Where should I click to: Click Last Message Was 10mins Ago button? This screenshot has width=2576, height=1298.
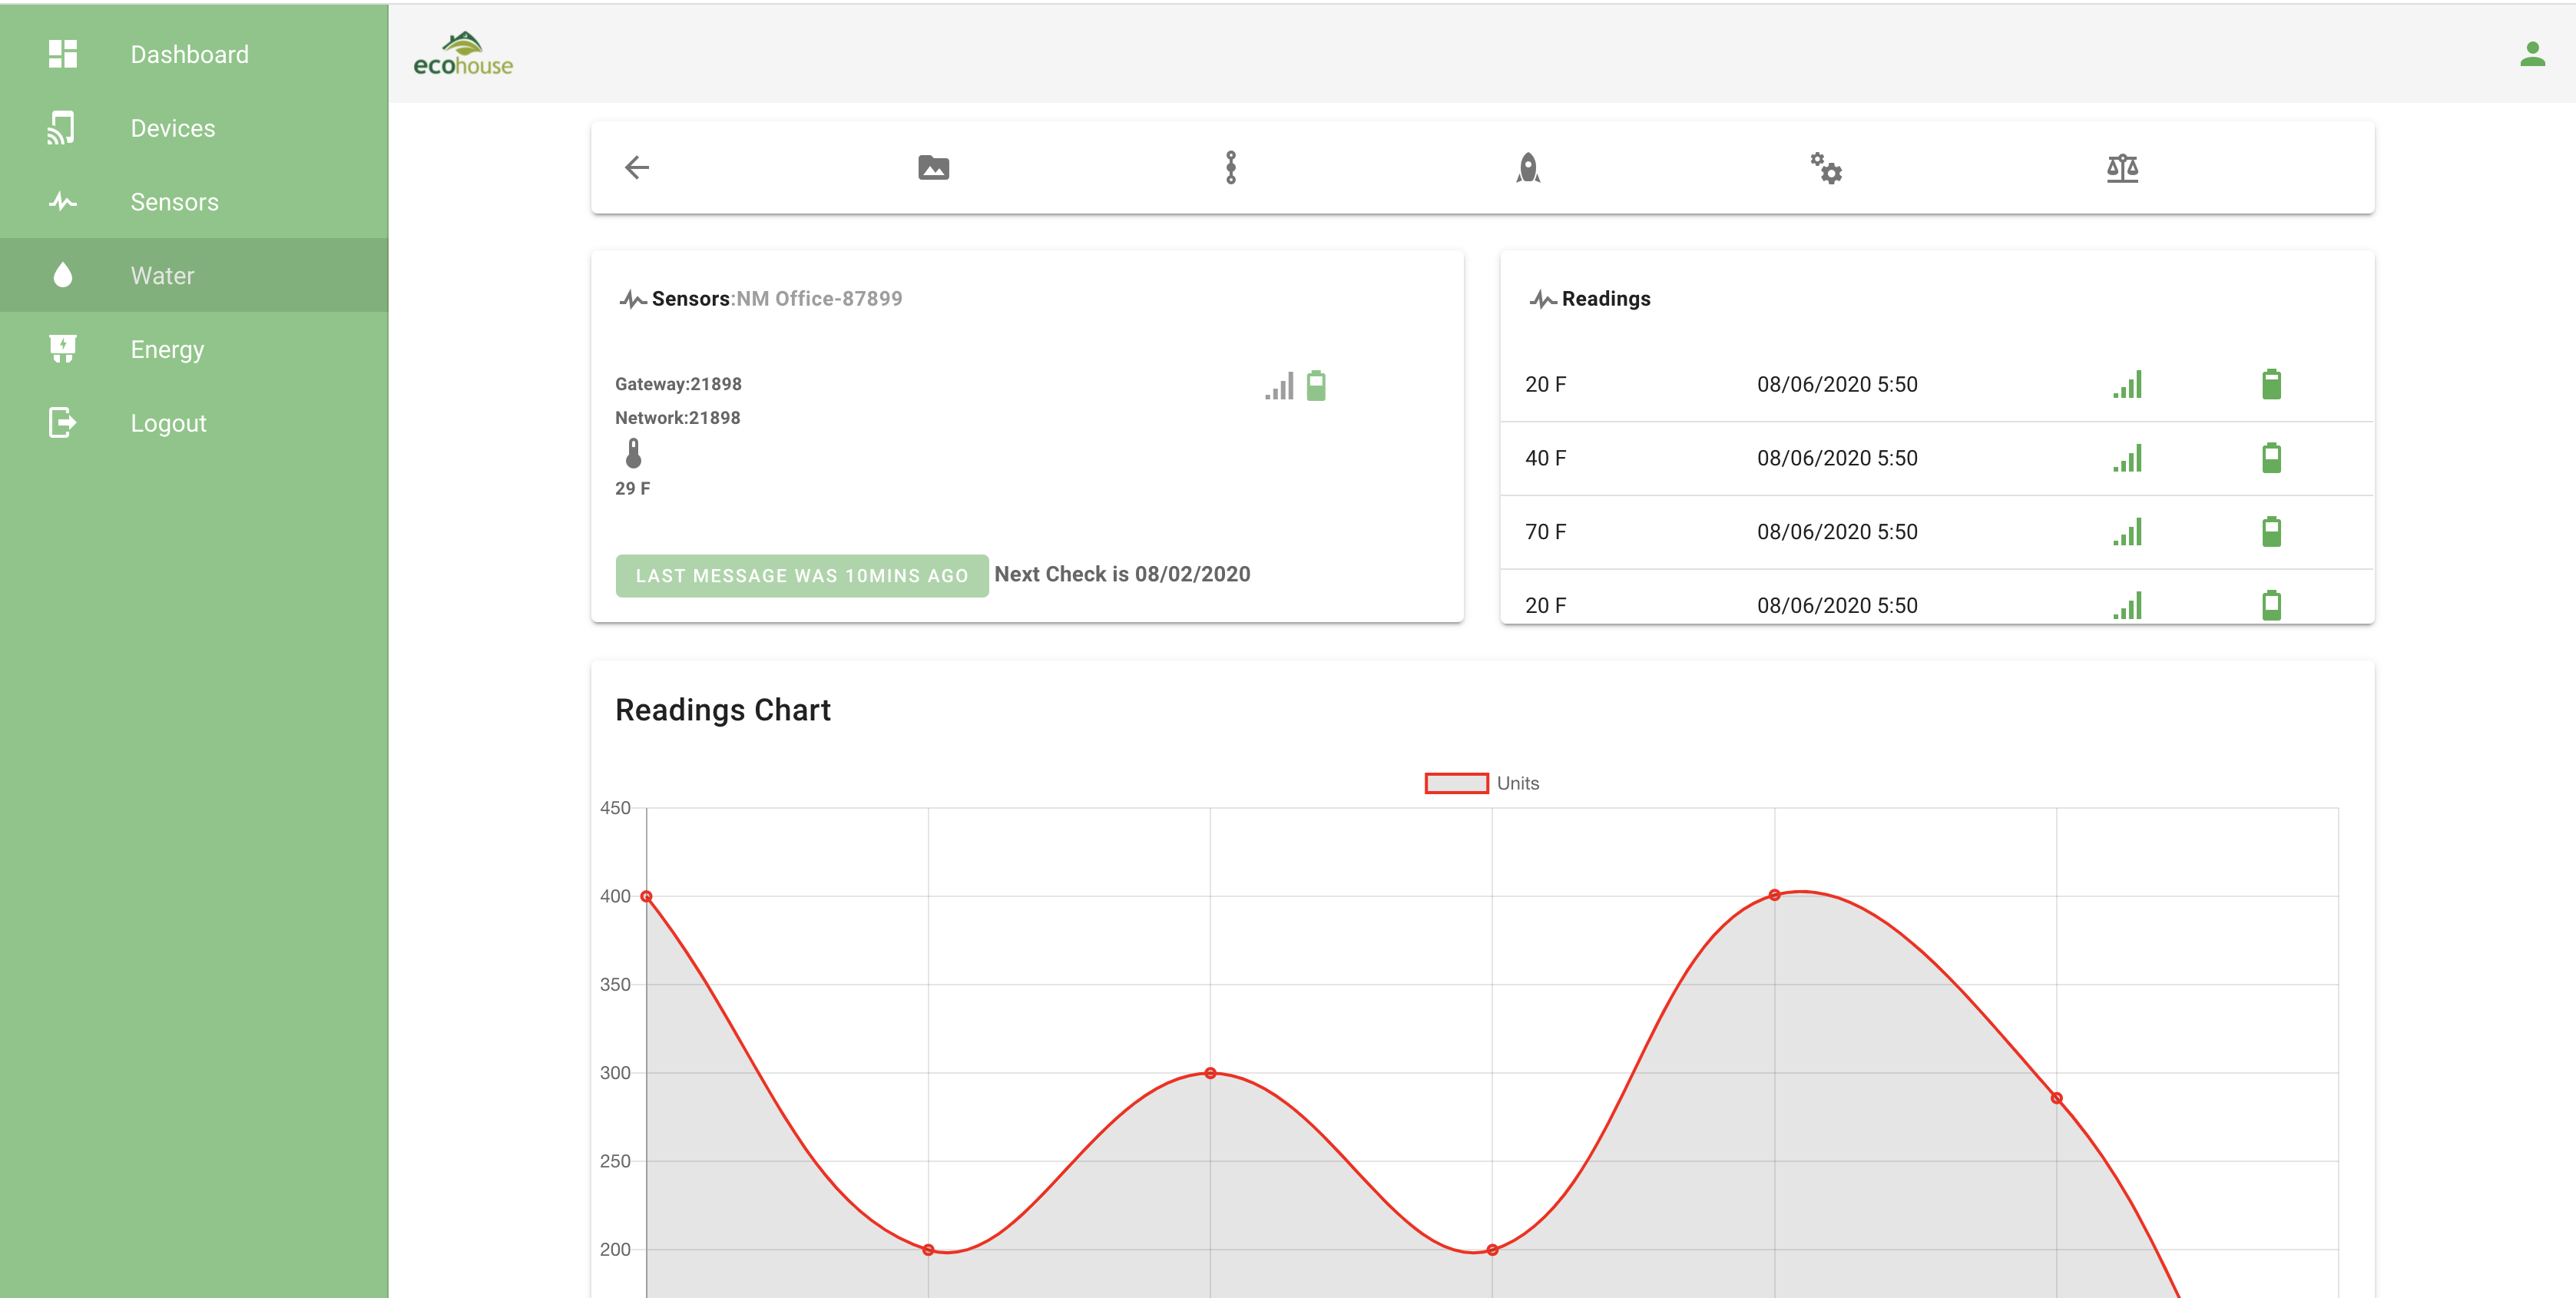point(801,576)
